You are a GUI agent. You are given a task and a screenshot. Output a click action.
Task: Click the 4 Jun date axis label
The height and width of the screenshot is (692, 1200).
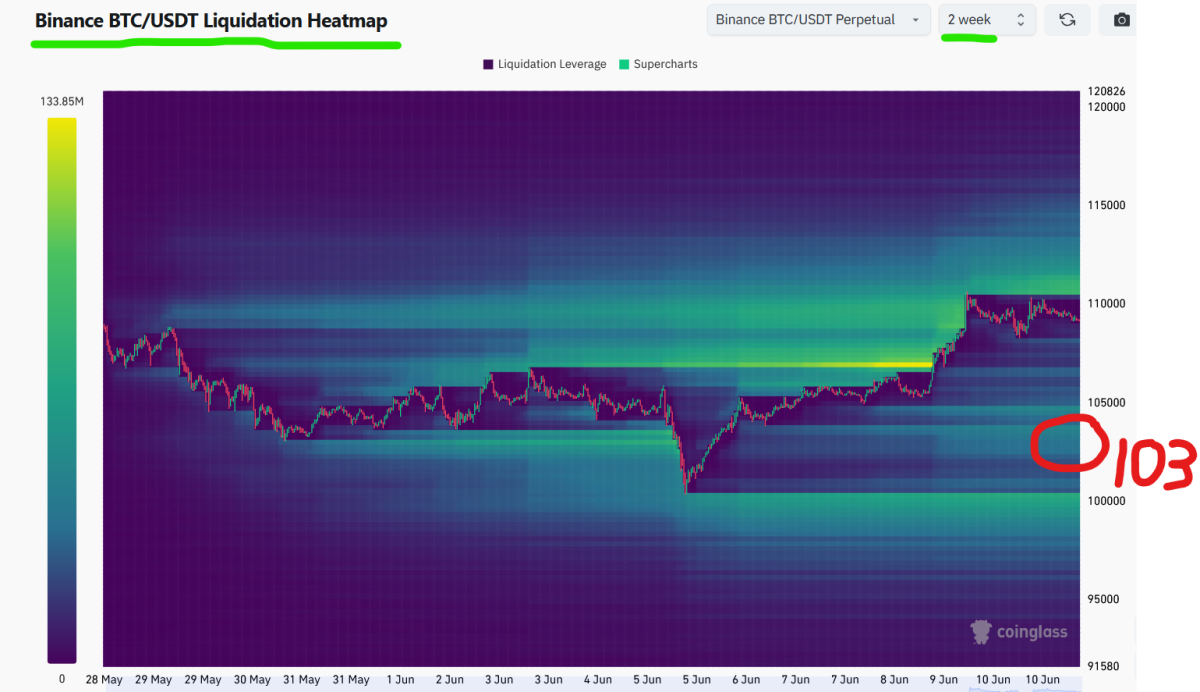click(x=597, y=679)
